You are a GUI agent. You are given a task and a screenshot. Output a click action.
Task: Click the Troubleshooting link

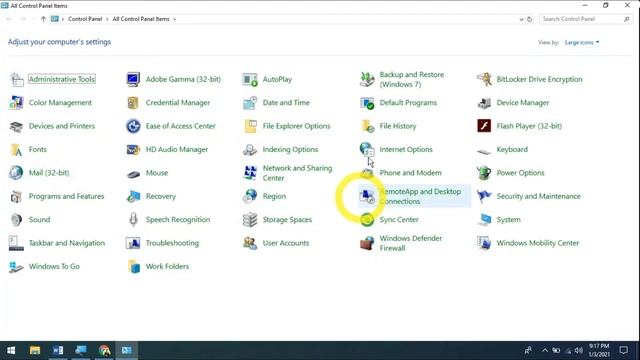[172, 243]
